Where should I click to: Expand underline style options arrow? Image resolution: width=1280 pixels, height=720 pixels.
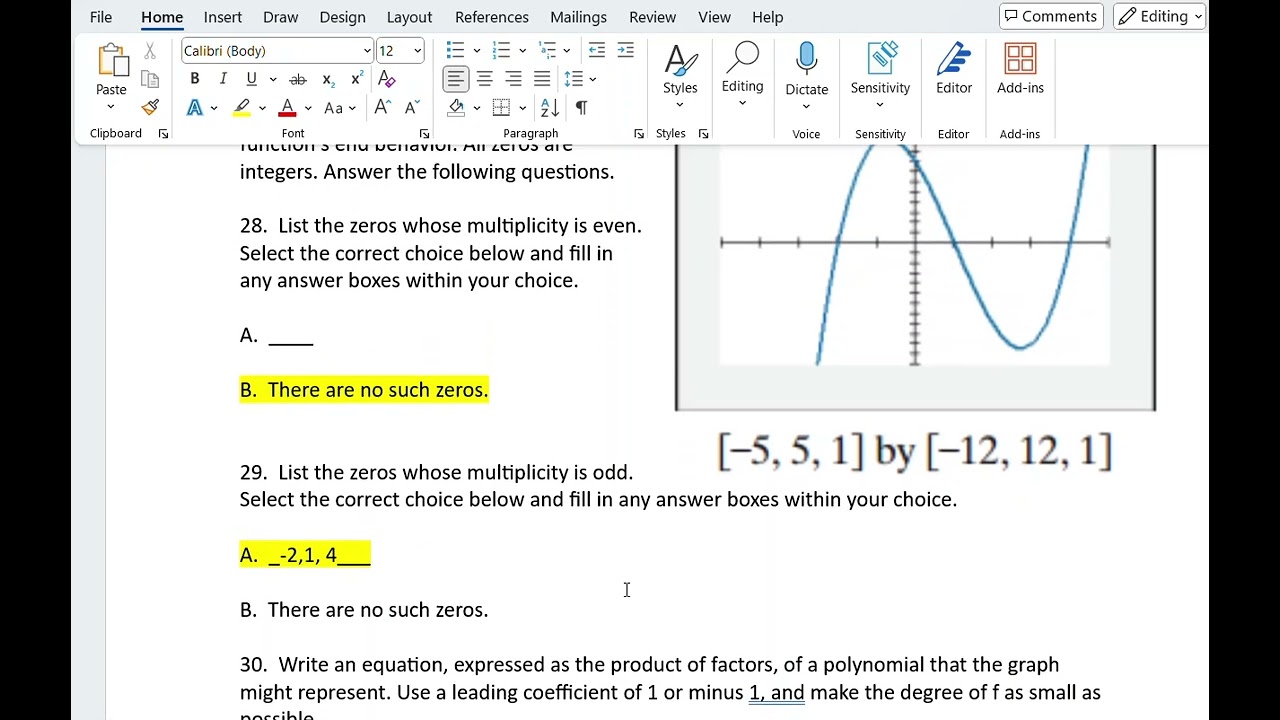[x=272, y=79]
